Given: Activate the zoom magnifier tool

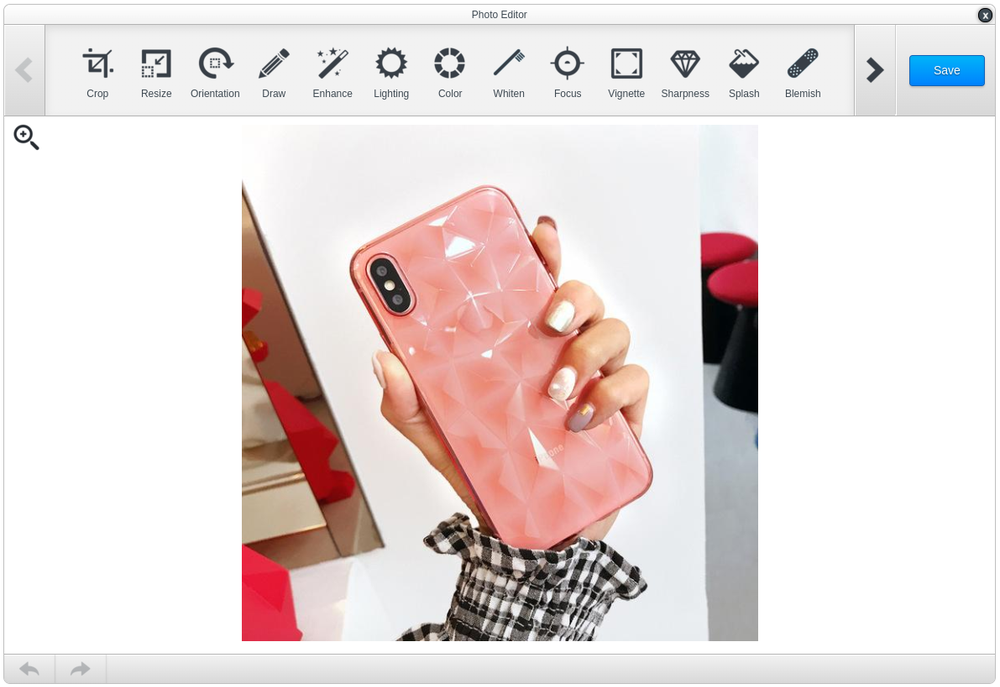Looking at the screenshot, I should 25,137.
